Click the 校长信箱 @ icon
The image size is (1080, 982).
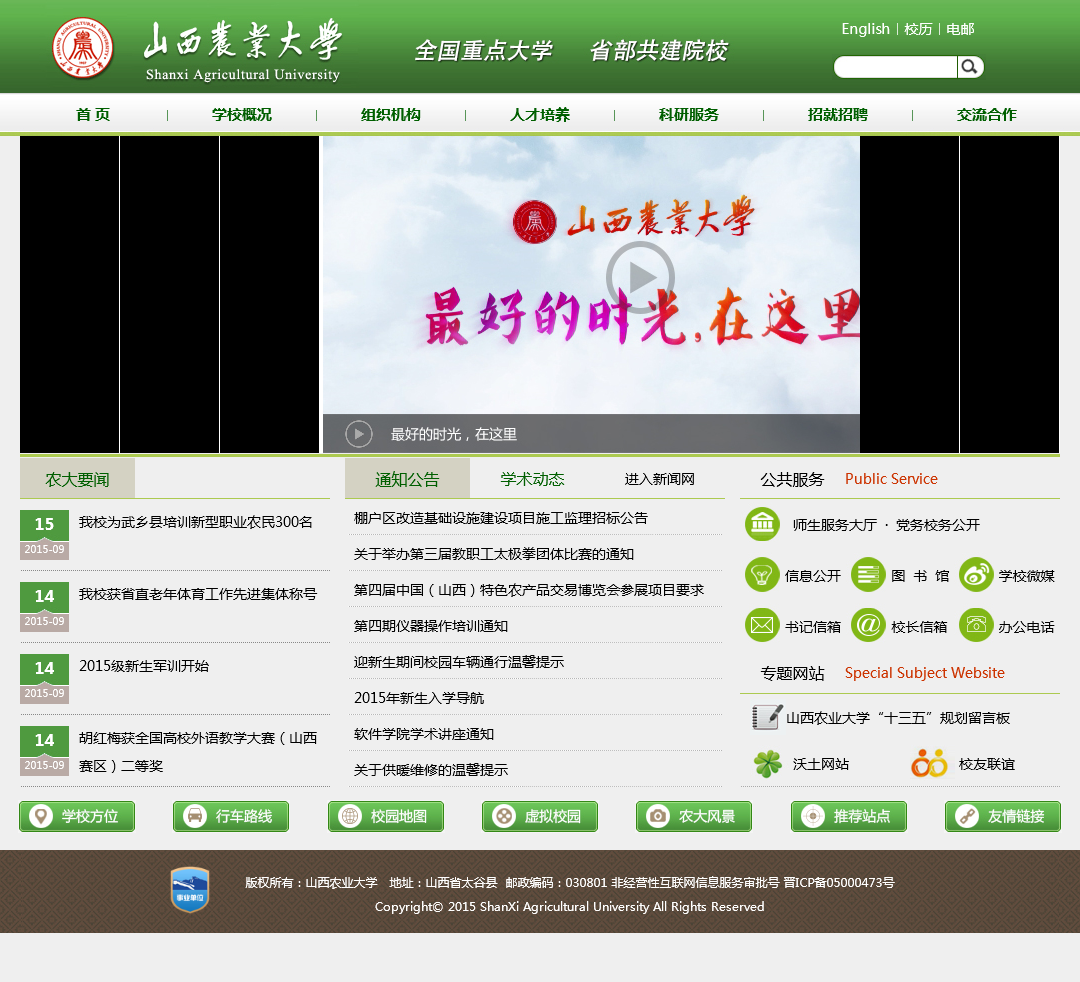868,625
